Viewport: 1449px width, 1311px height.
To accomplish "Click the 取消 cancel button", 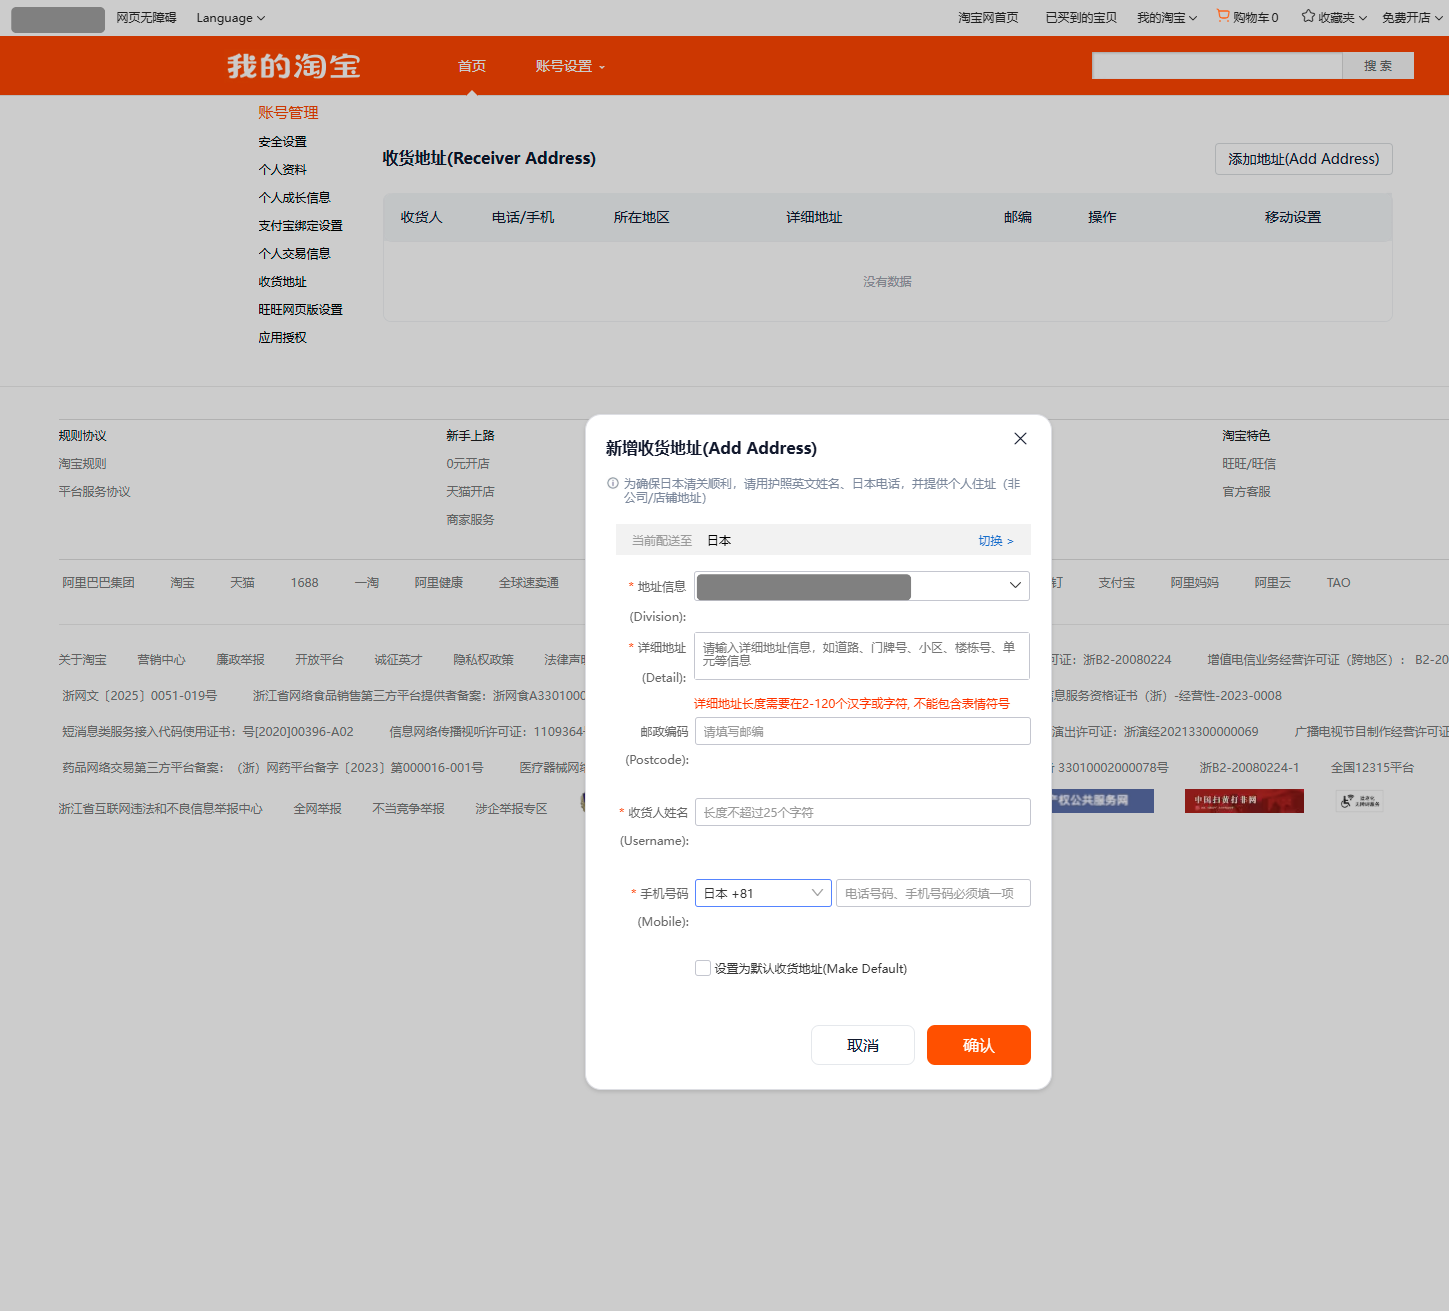I will (x=862, y=1045).
